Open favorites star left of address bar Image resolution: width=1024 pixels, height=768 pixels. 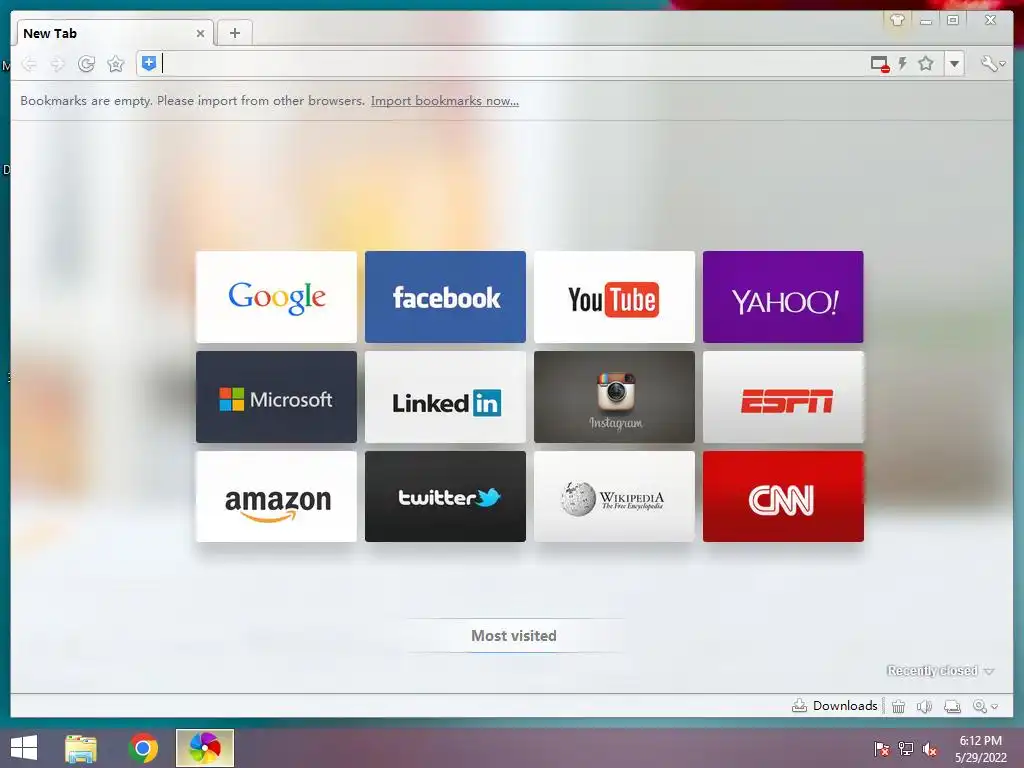coord(116,63)
